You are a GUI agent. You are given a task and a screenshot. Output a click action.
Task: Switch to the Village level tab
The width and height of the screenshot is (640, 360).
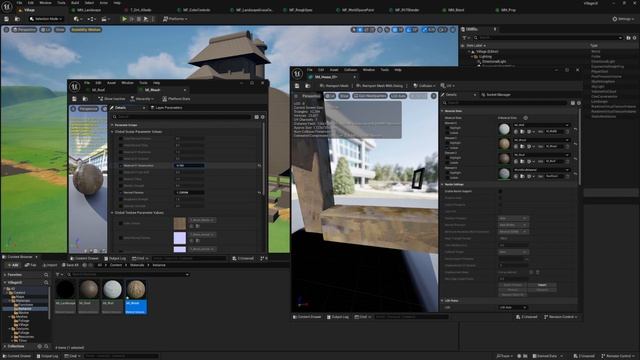pos(29,10)
